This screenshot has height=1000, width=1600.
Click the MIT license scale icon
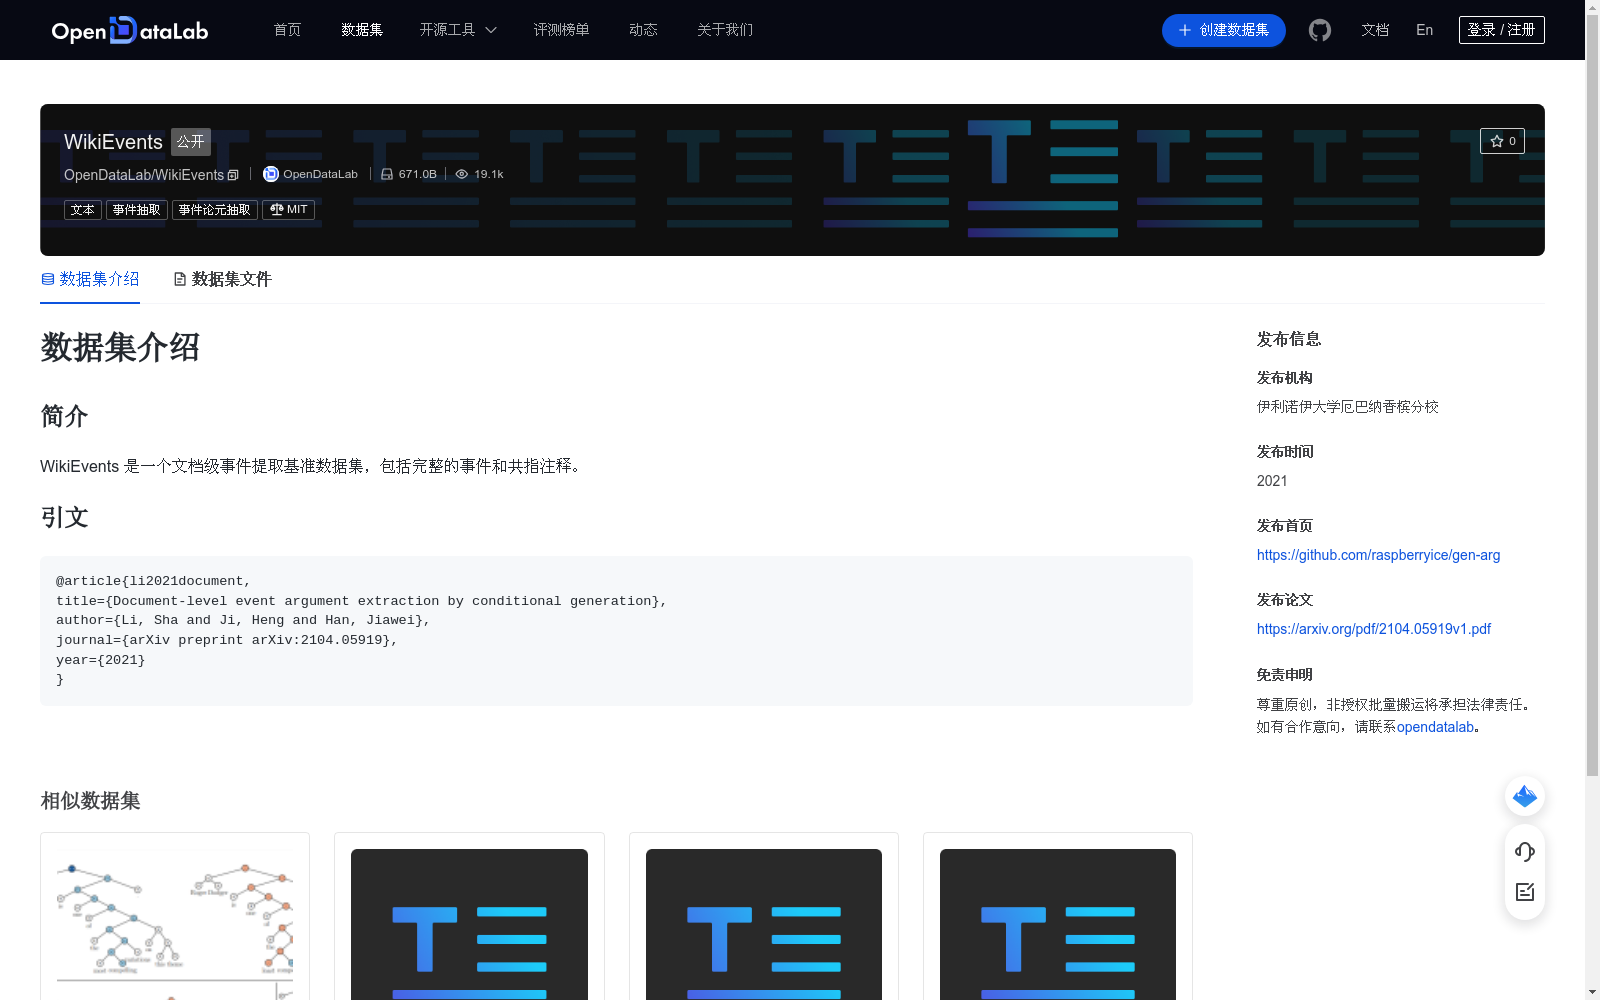coord(277,209)
